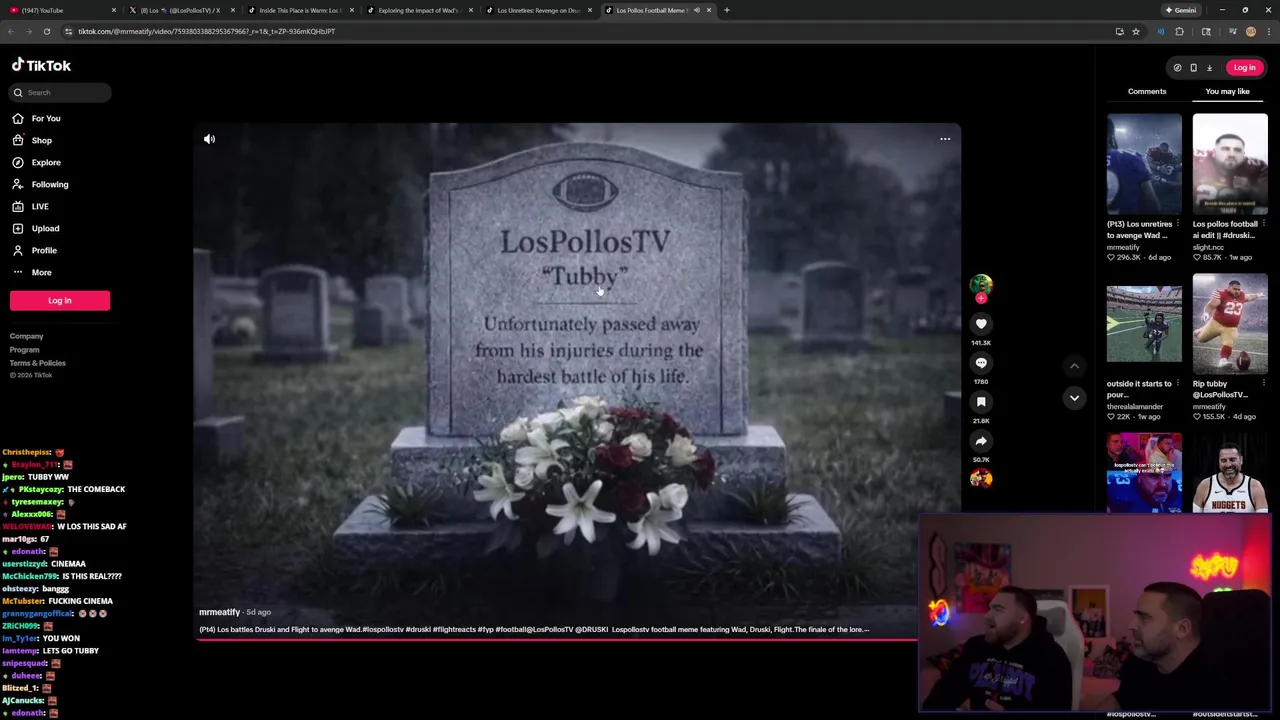Open mrmeatify creator name link

219,612
